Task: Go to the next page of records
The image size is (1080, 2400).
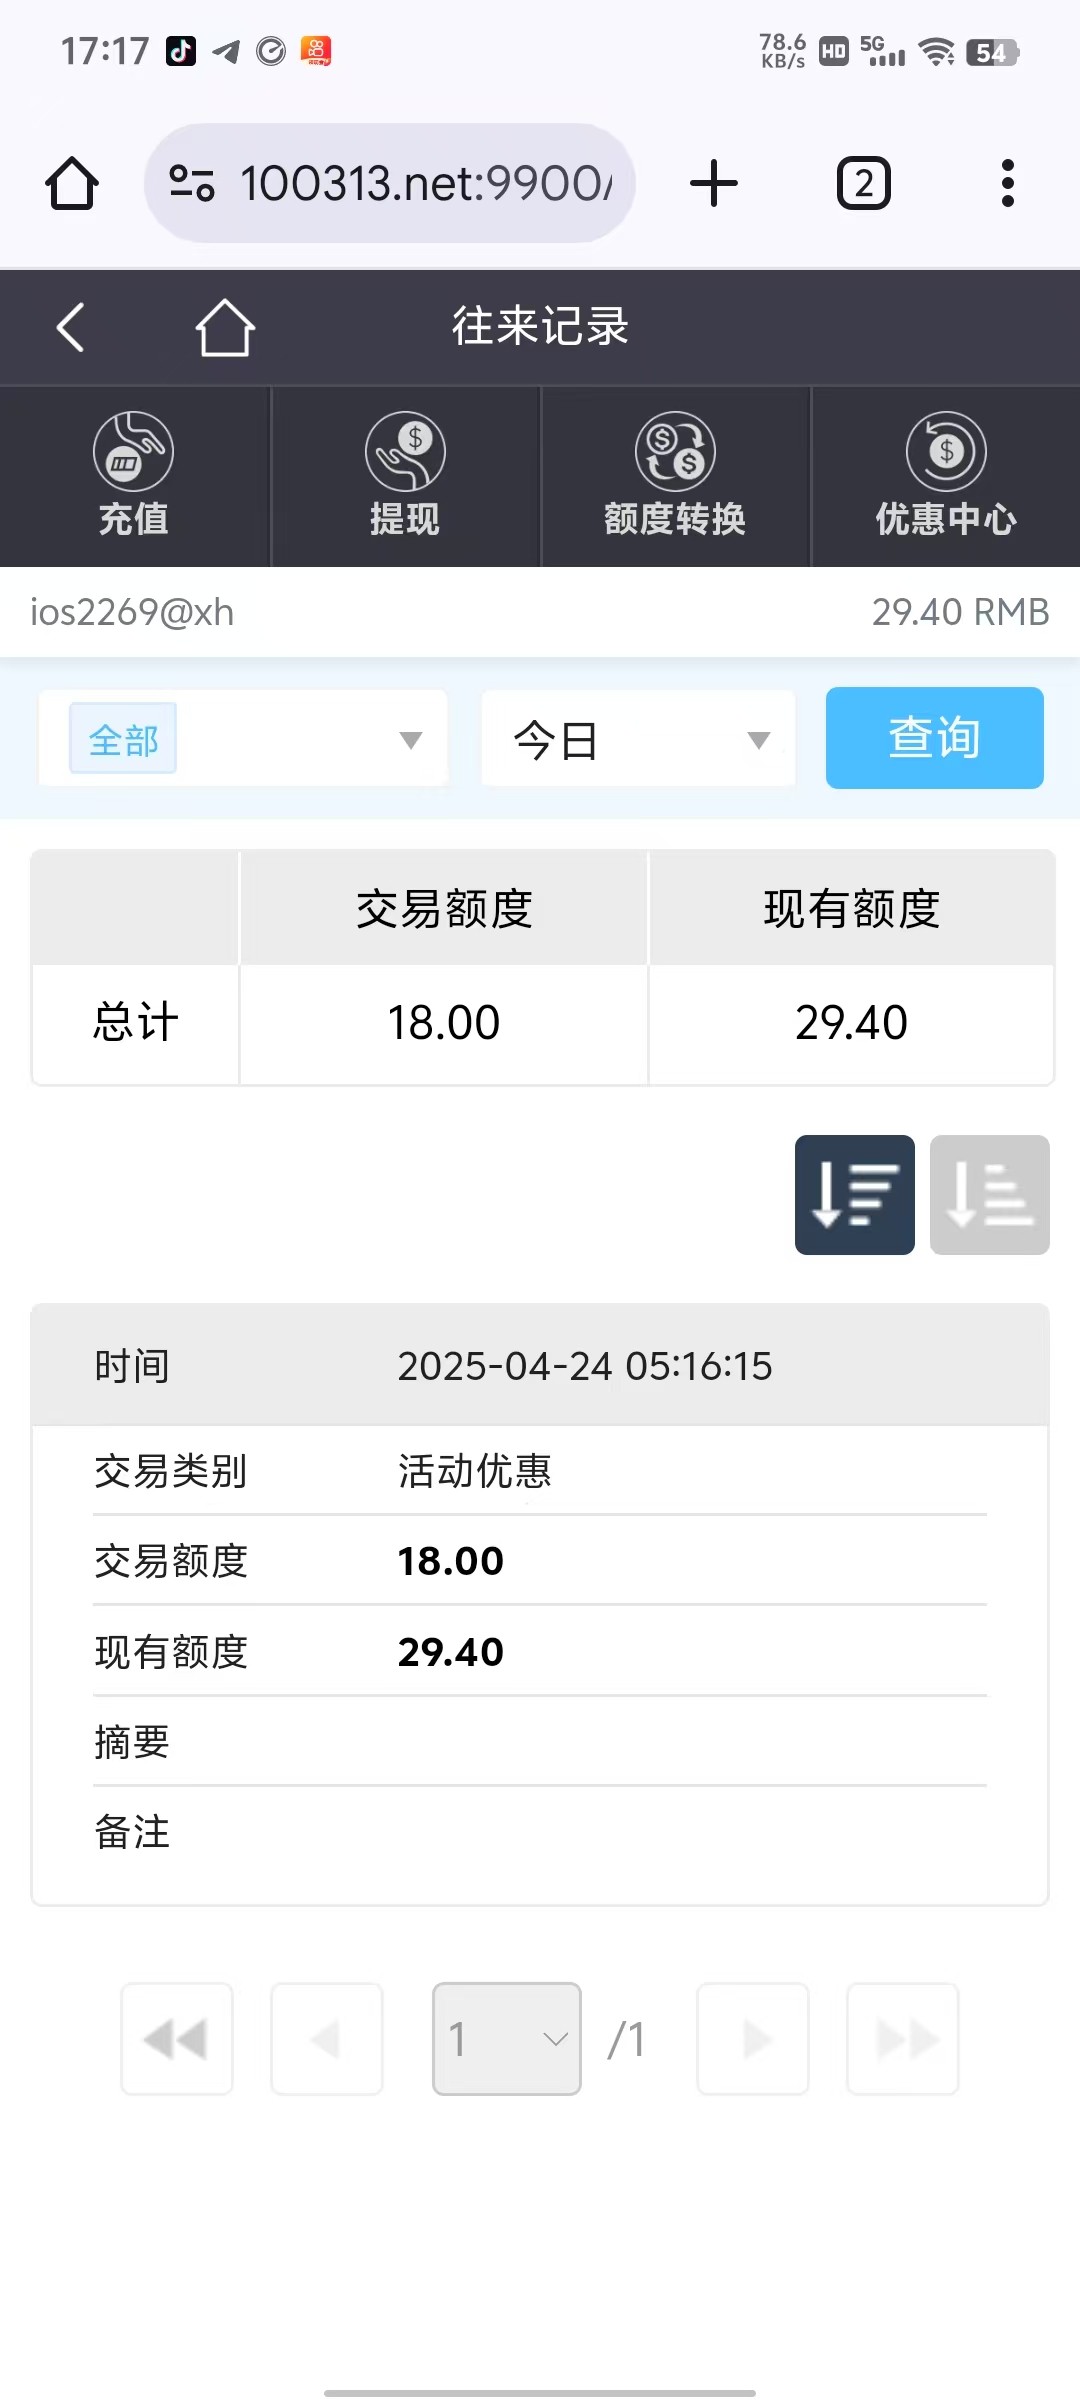Action: [x=753, y=2039]
